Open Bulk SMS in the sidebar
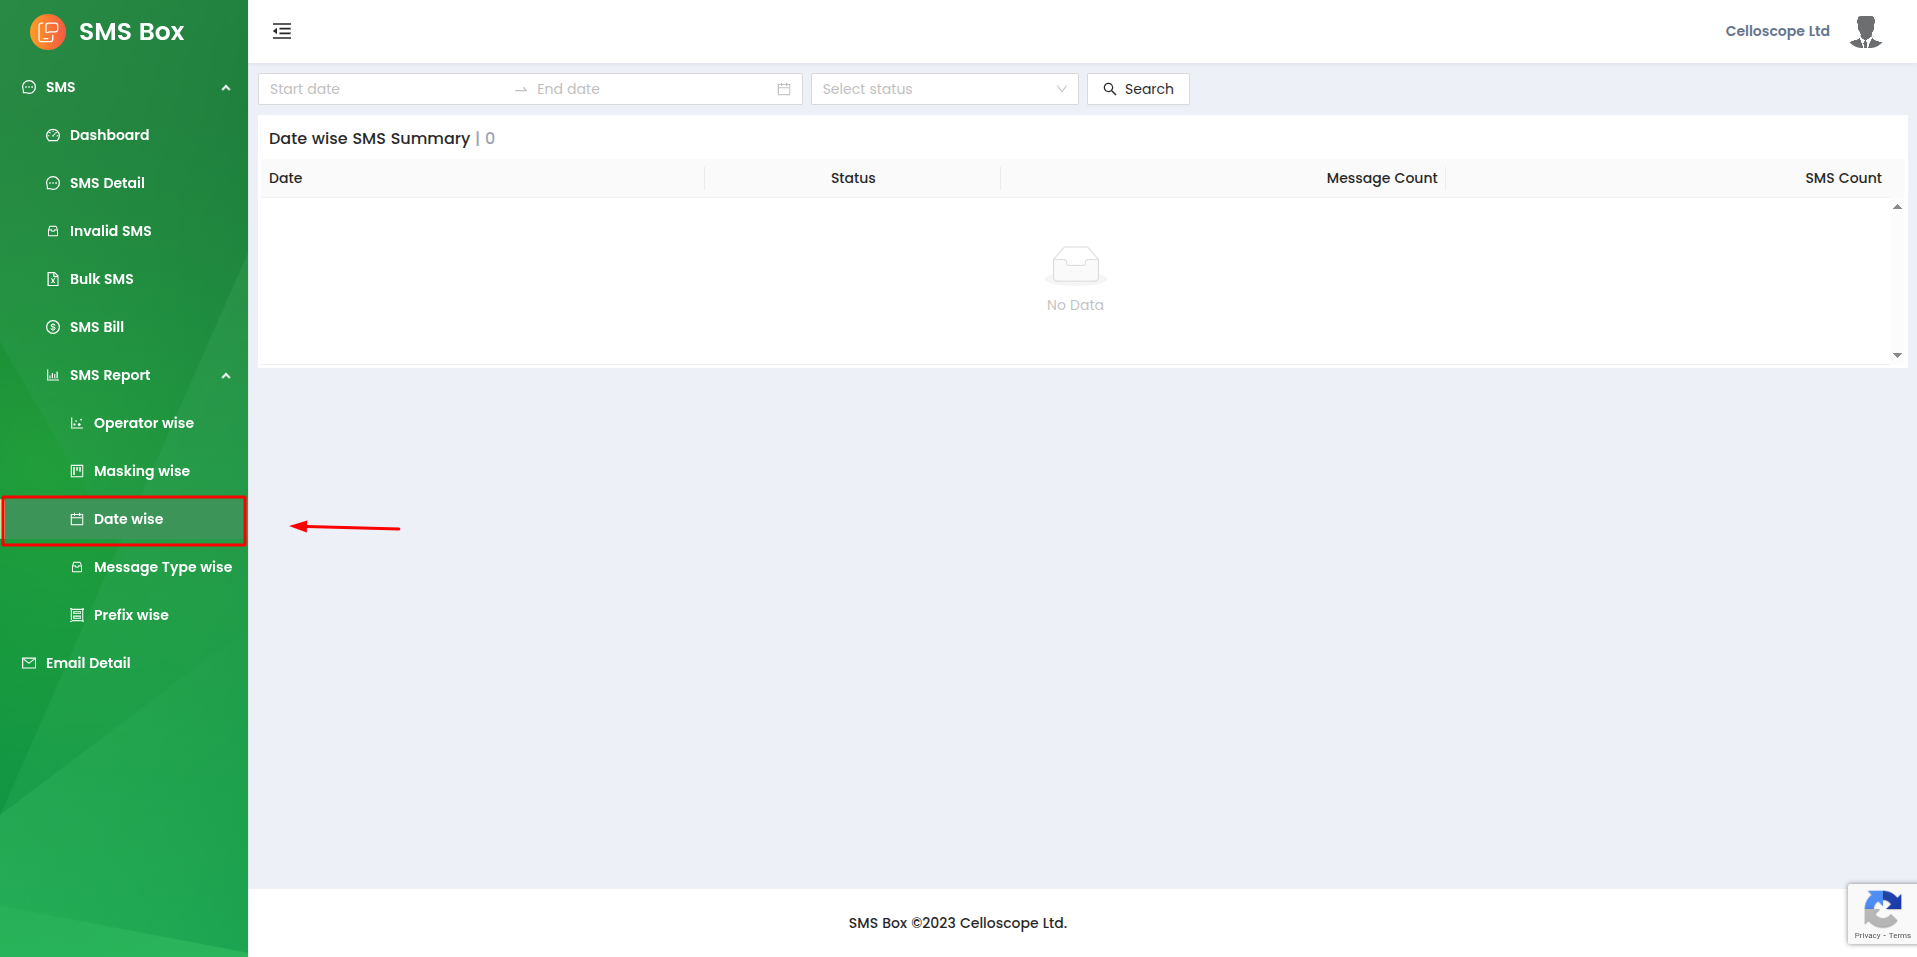The height and width of the screenshot is (957, 1917). [101, 279]
